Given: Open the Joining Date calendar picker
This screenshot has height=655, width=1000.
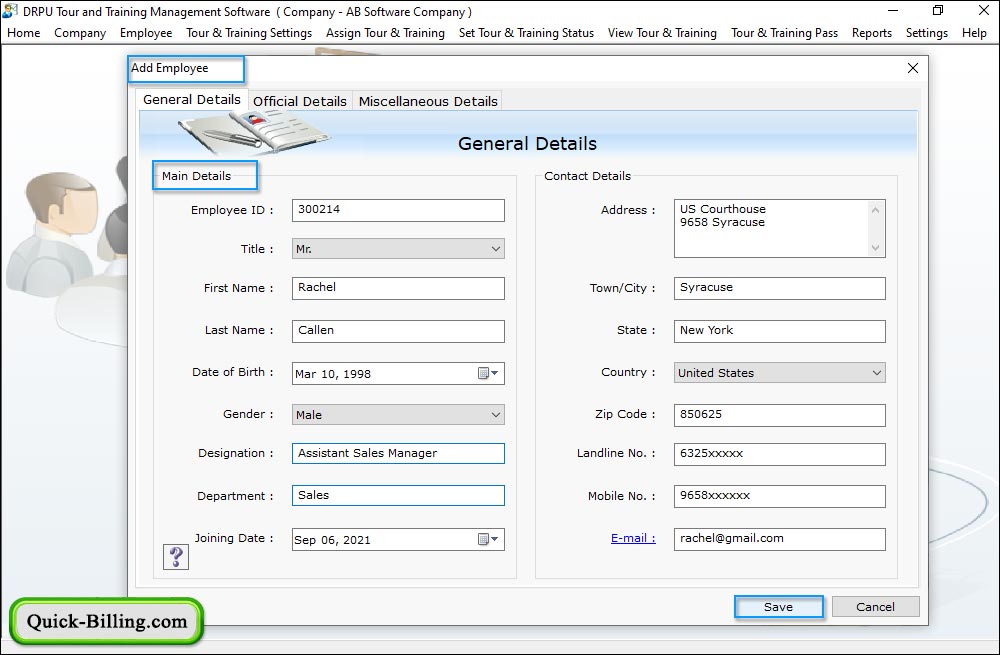Looking at the screenshot, I should (x=489, y=540).
